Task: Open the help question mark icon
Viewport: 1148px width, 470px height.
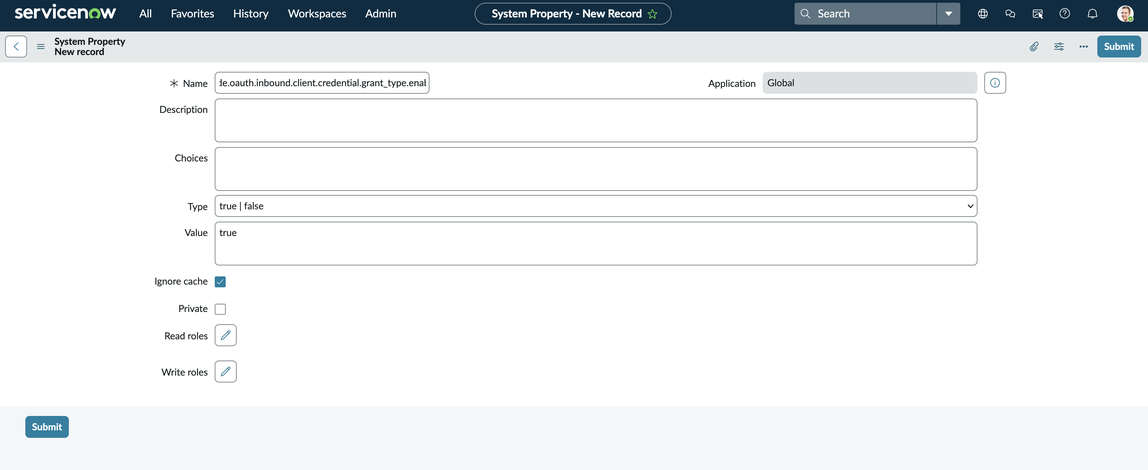Action: pyautogui.click(x=1065, y=14)
